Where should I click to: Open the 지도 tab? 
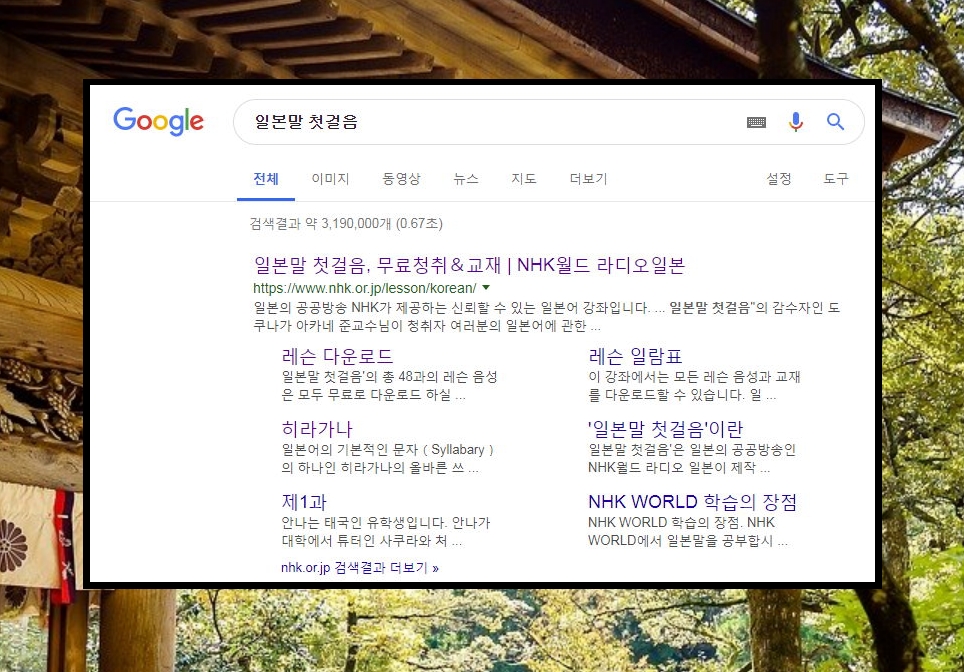524,179
